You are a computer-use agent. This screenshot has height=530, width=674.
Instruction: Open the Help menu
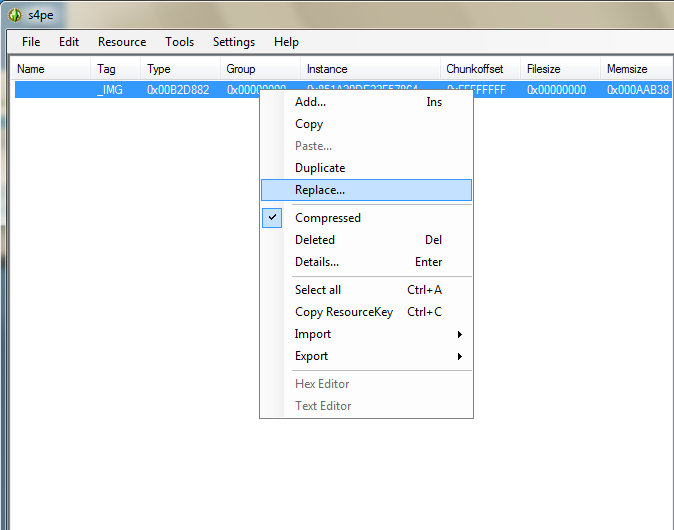[x=286, y=42]
